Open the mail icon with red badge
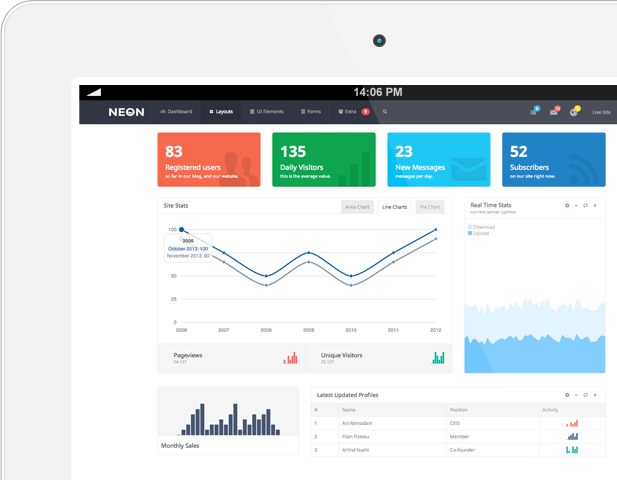Image resolution: width=617 pixels, height=480 pixels. point(554,111)
